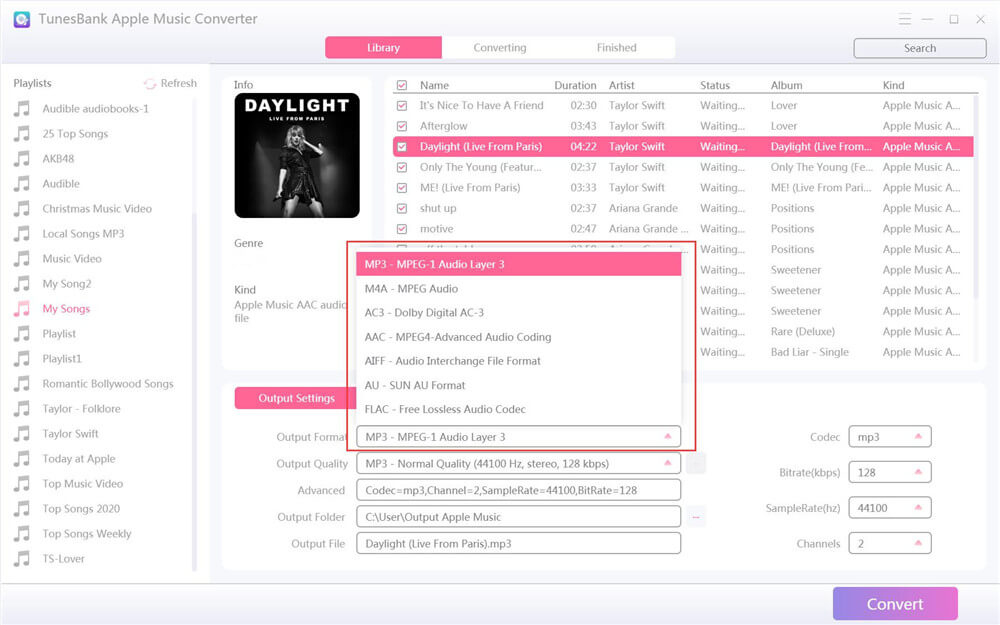Open the SampleRate 44100 dropdown

(x=890, y=508)
